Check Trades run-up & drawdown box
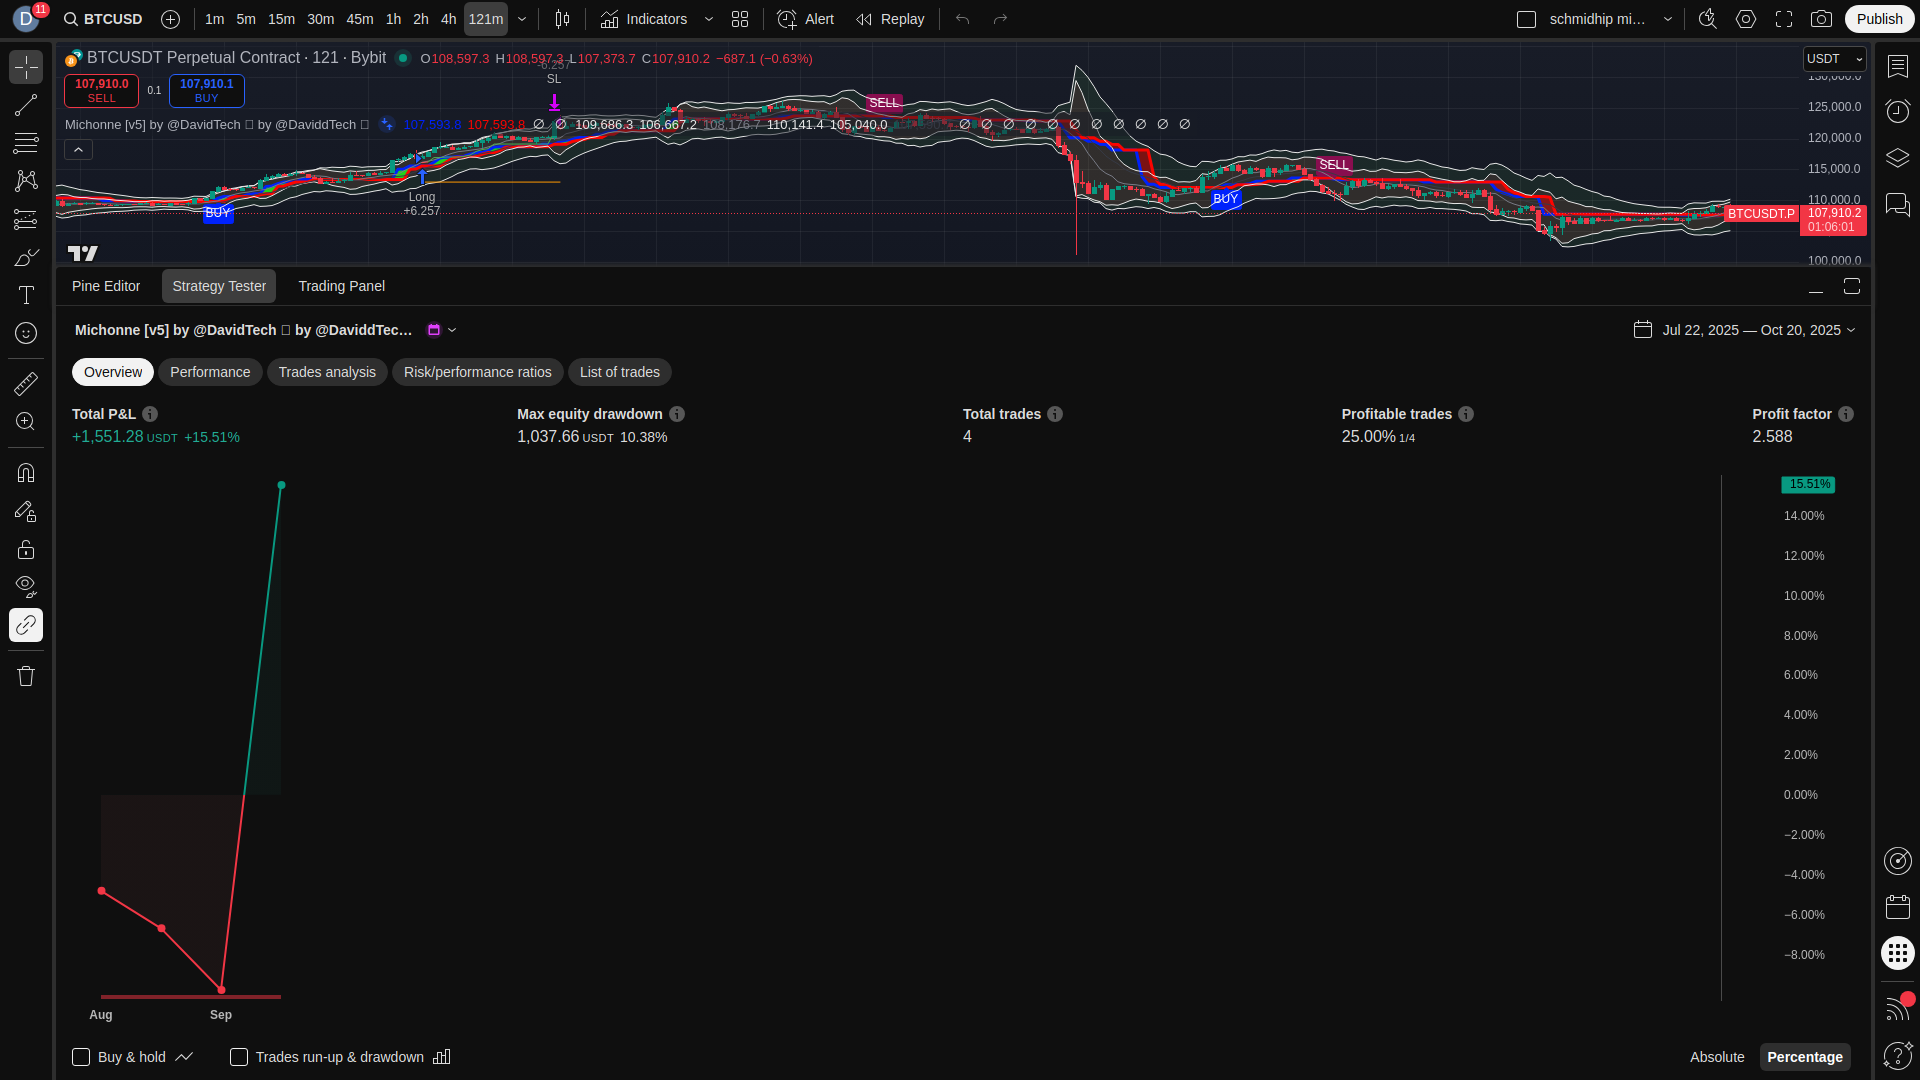 pos(239,1057)
